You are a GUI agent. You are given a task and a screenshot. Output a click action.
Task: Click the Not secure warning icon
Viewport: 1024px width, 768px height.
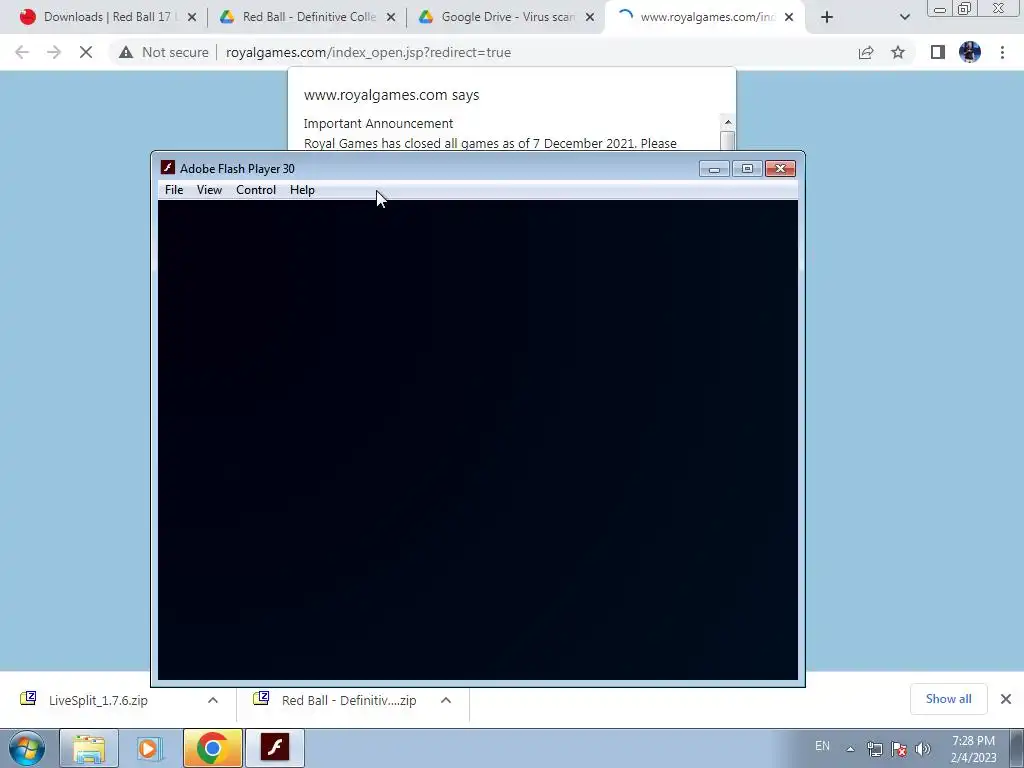coord(126,52)
